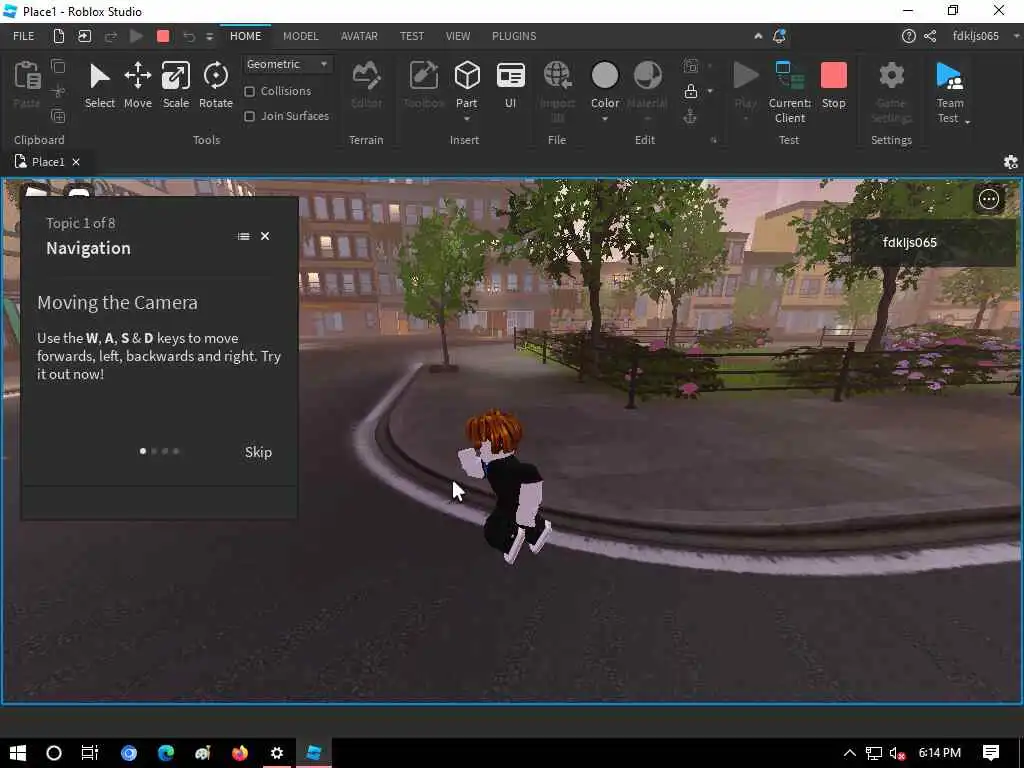The width and height of the screenshot is (1024, 768).
Task: Open the UI insert tool
Action: coord(511,76)
